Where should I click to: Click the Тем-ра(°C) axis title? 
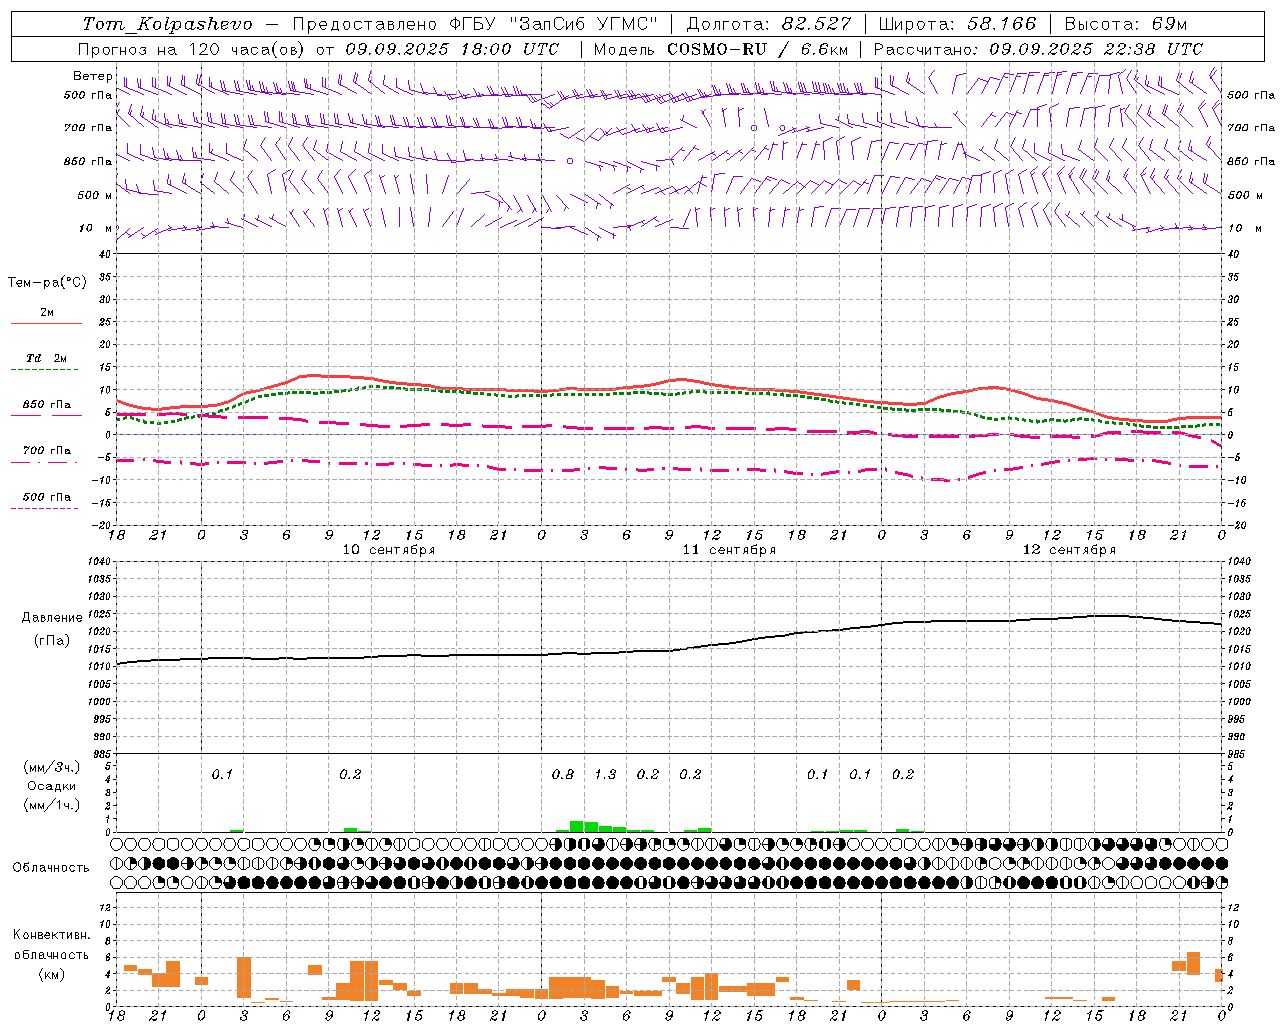[x=47, y=283]
